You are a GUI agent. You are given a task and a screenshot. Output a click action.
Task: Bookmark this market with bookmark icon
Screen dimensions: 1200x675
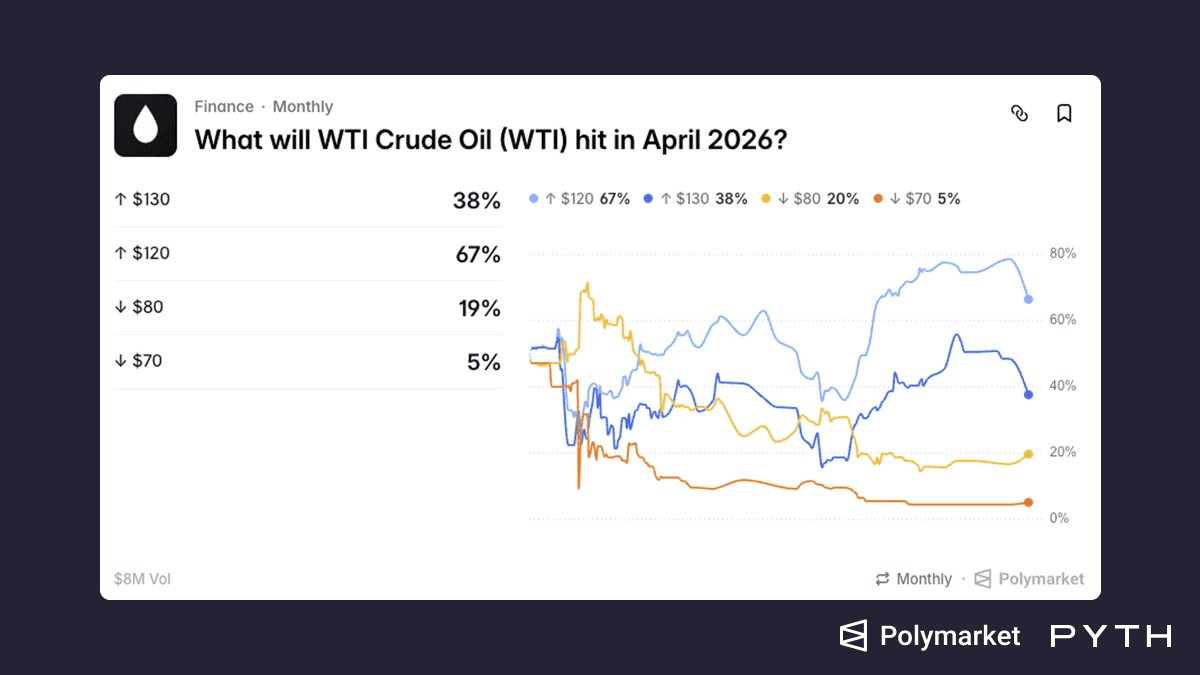pos(1064,113)
